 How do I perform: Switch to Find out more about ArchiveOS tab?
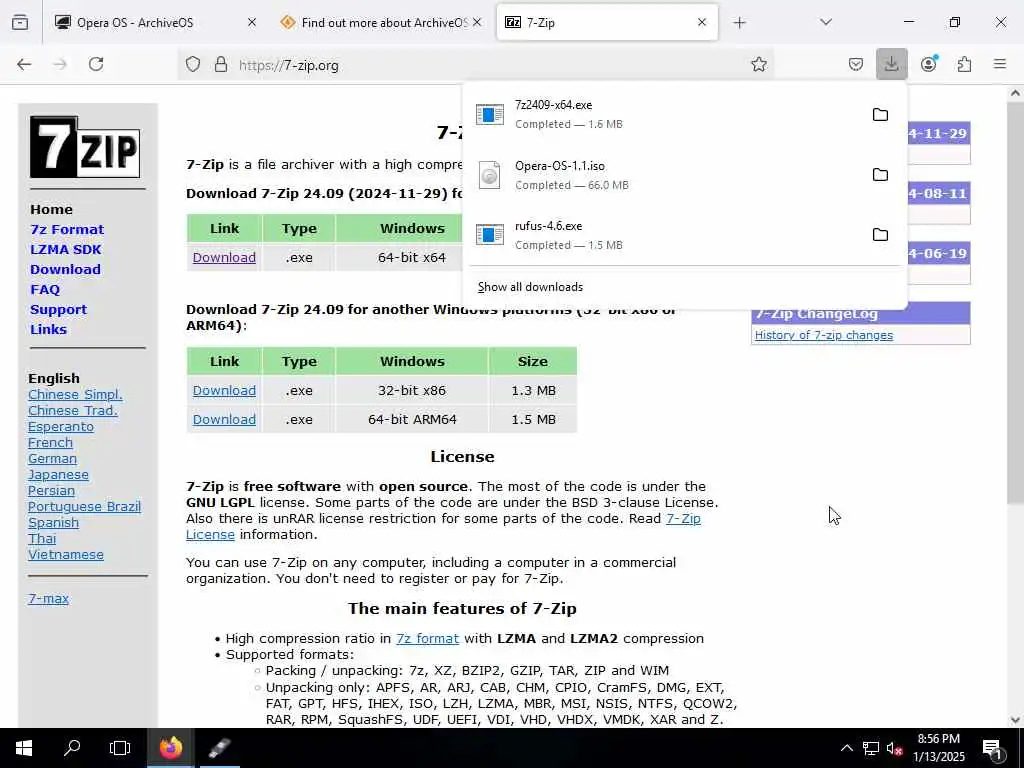[385, 23]
